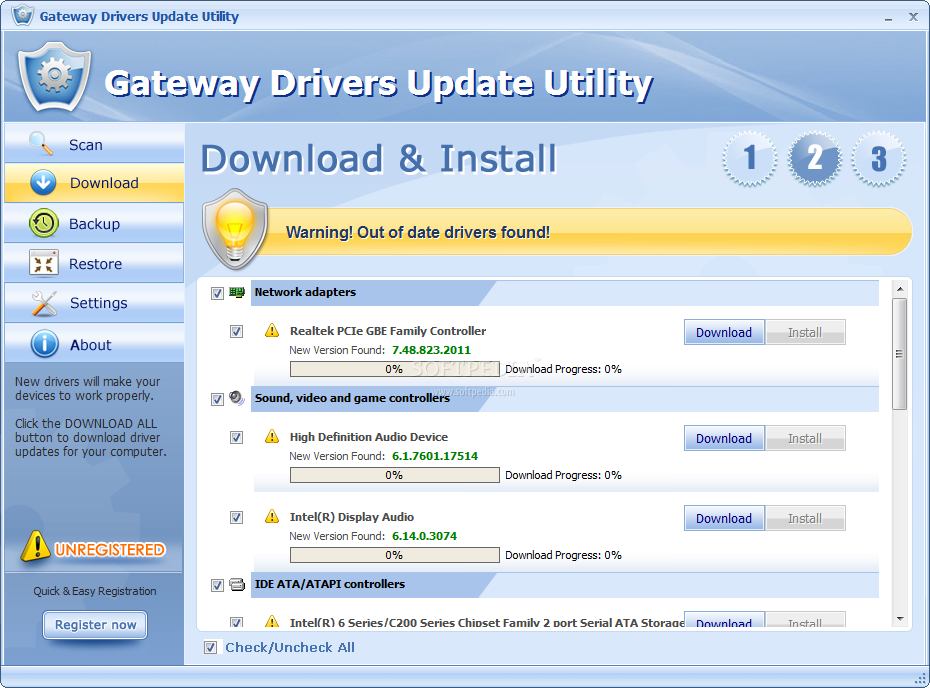930x688 pixels.
Task: Click the UNREGISTERED label text
Action: pyautogui.click(x=110, y=550)
